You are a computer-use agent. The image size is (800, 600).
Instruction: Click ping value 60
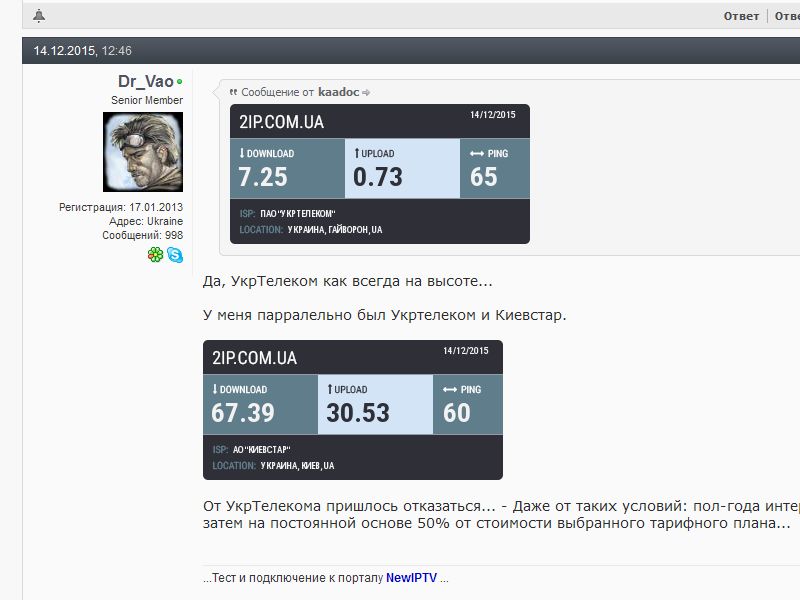(457, 413)
